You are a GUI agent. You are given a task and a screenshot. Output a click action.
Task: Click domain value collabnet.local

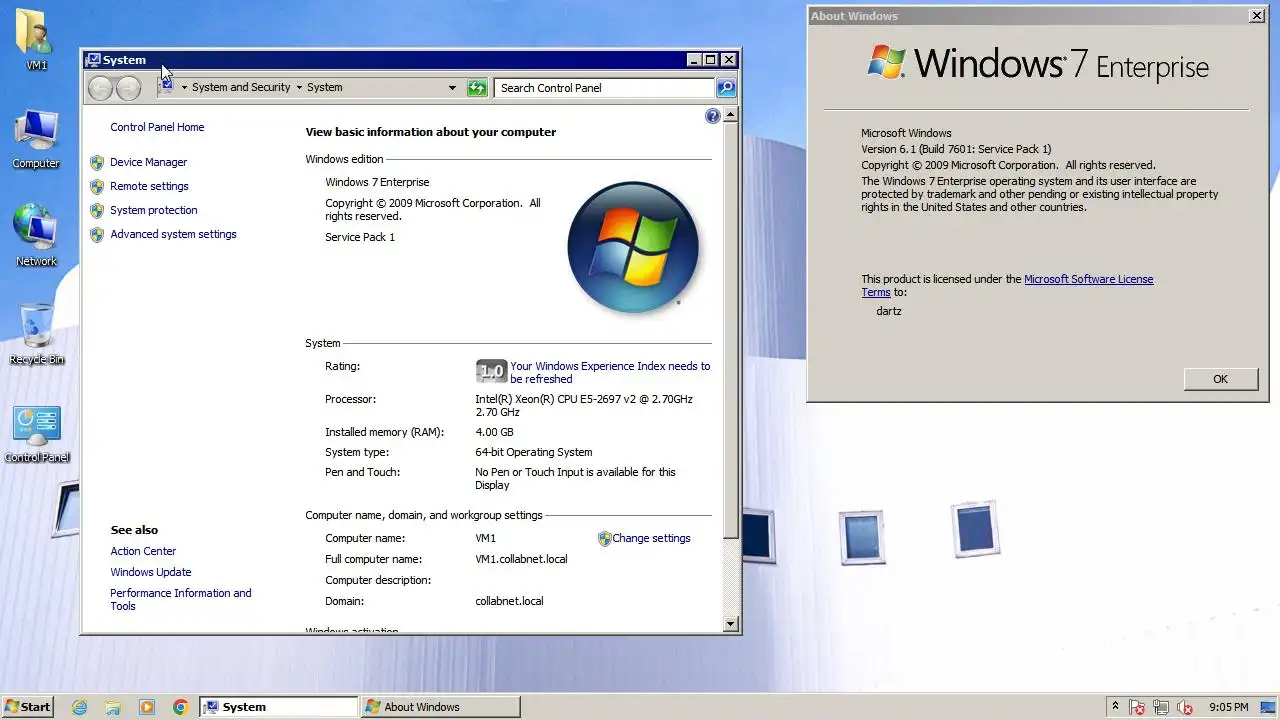click(509, 601)
